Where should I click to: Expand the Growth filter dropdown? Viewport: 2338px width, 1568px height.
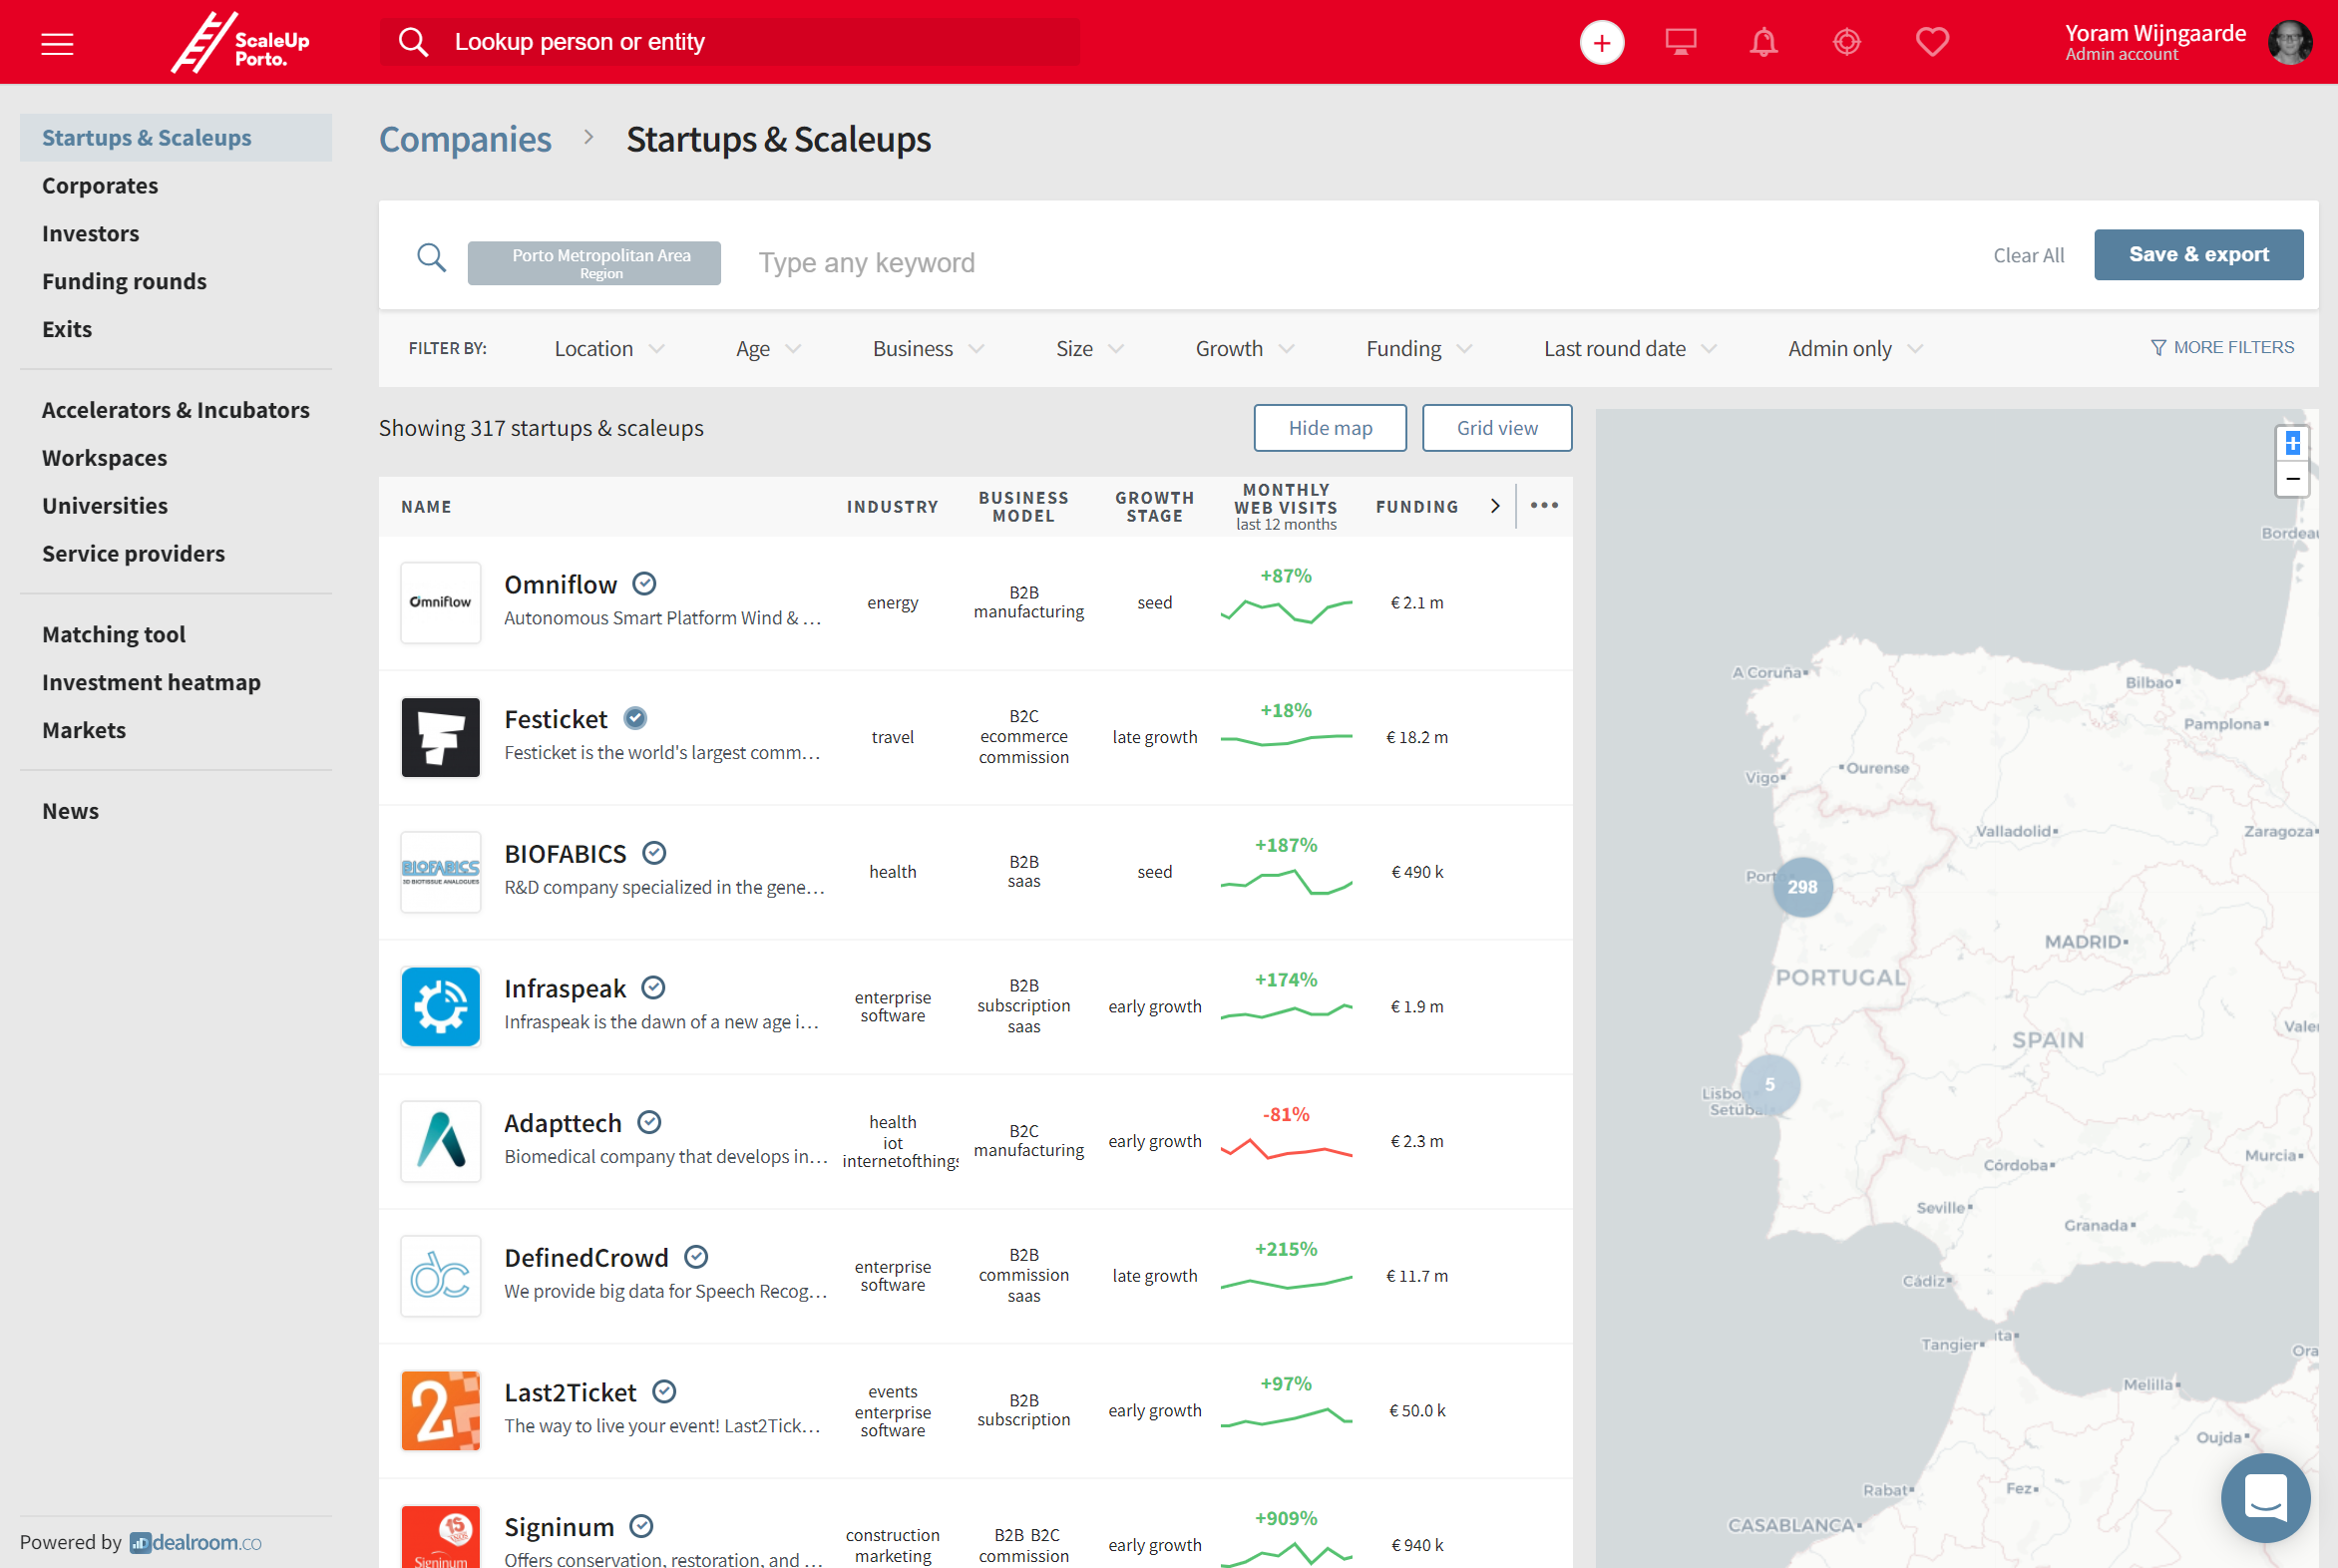[x=1244, y=348]
